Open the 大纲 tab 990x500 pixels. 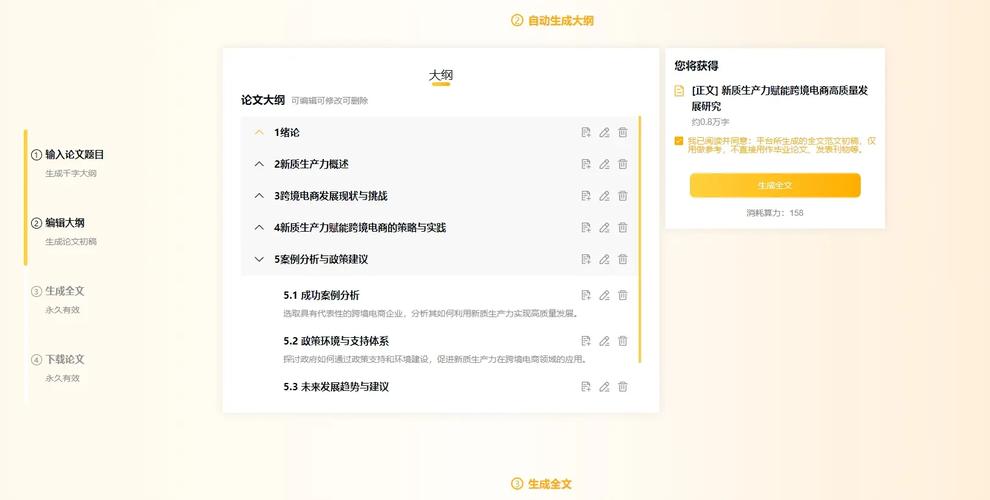click(x=441, y=76)
